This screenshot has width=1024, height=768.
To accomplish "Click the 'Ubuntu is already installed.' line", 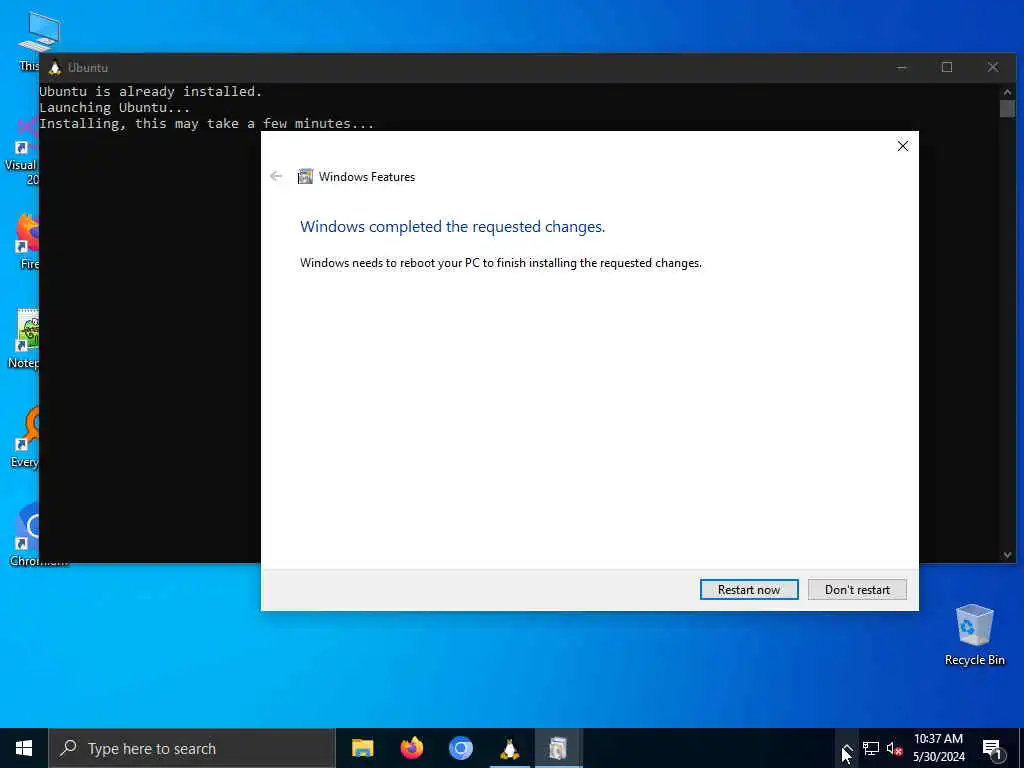I will pos(151,91).
